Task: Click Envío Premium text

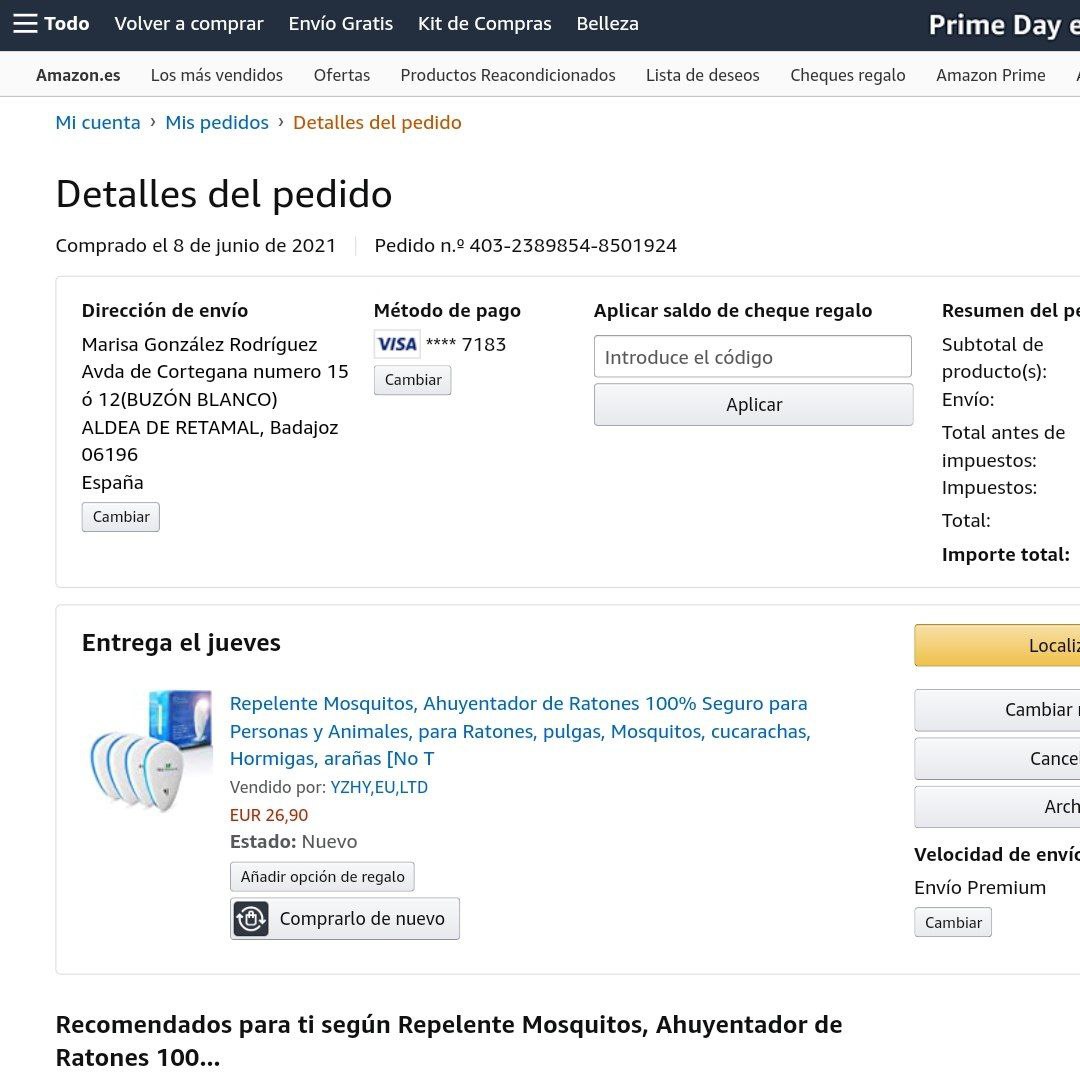Action: pyautogui.click(x=980, y=888)
